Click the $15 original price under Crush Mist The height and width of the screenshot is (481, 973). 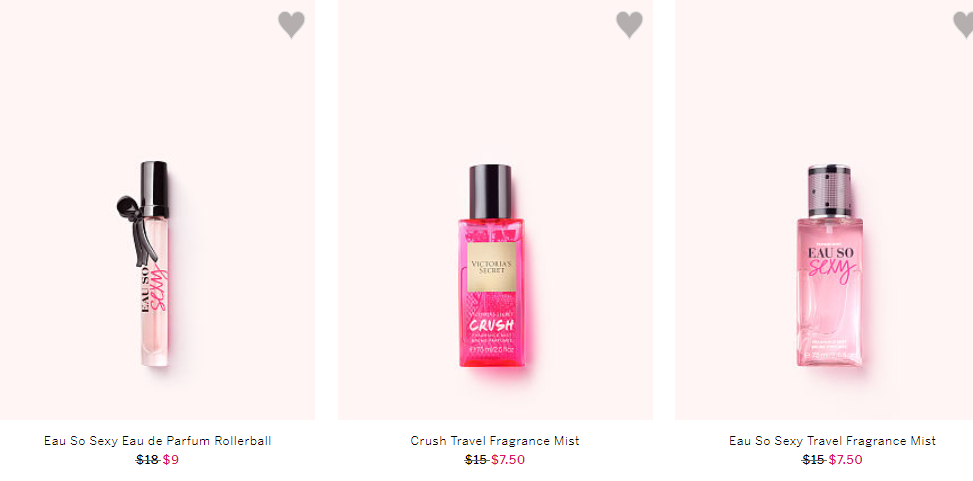pyautogui.click(x=477, y=460)
